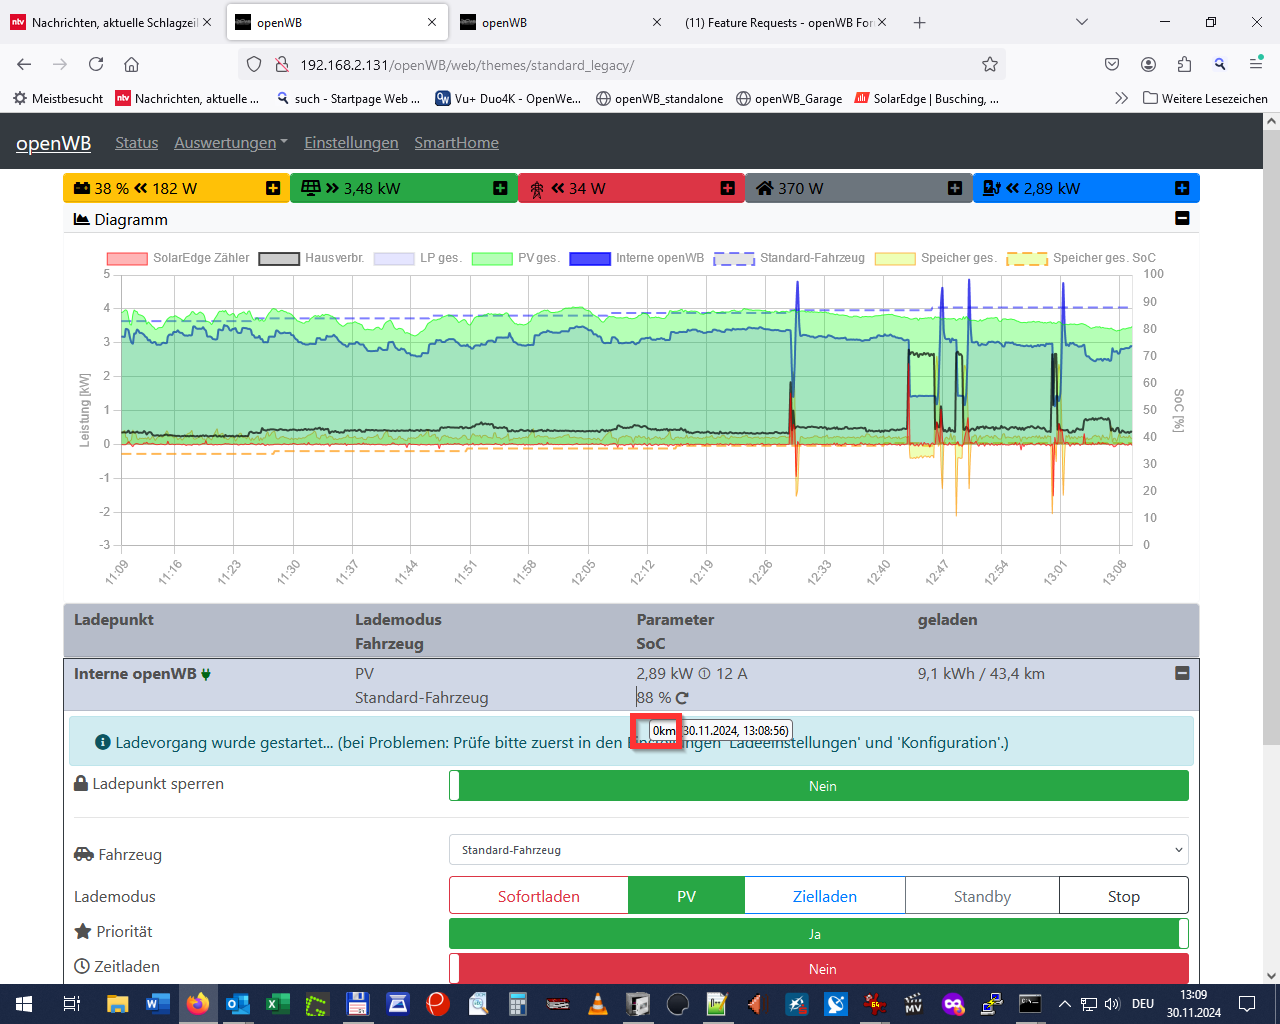
Task: Toggle PV ges. series in chart legend
Action: 515,258
